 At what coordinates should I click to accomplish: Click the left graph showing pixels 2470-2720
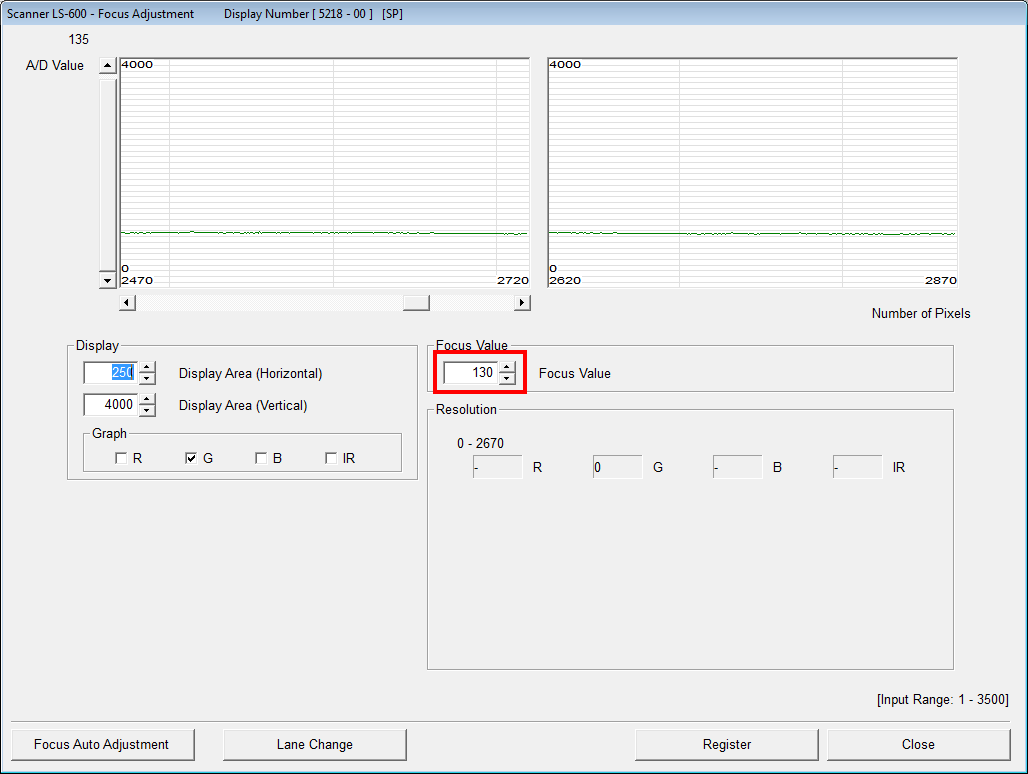point(325,172)
